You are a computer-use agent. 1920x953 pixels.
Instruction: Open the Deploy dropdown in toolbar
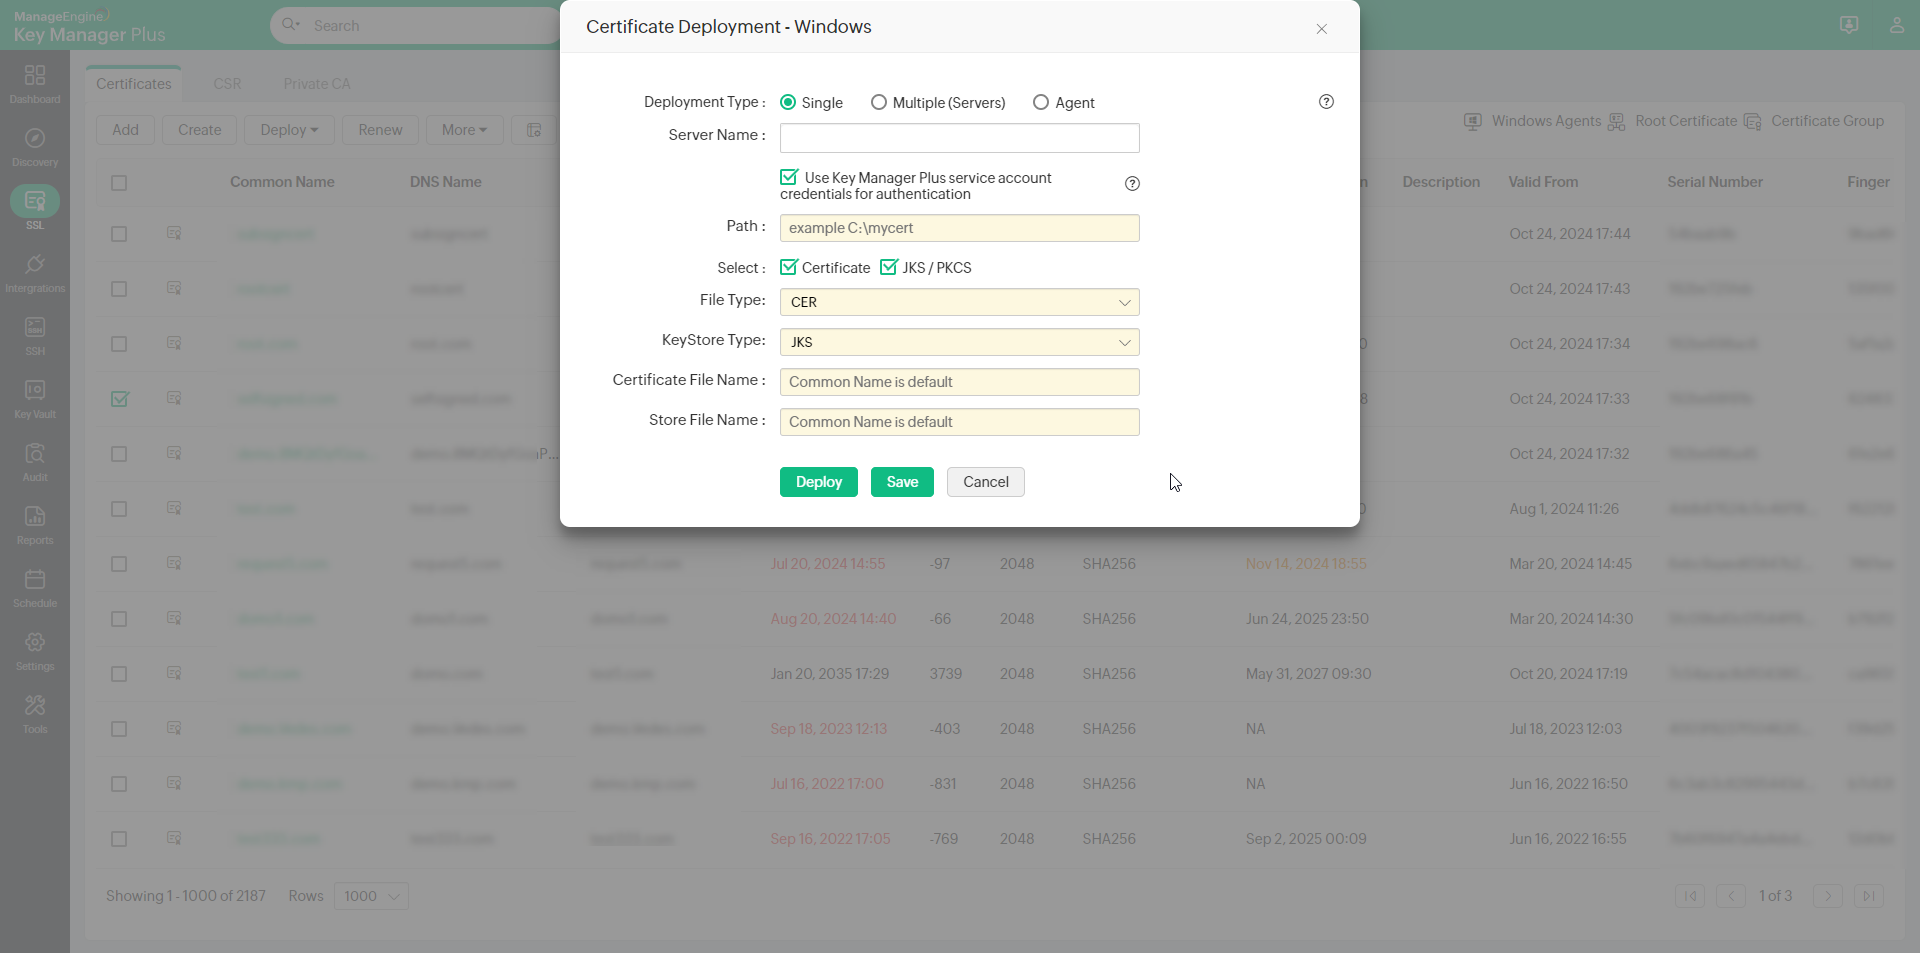tap(289, 130)
